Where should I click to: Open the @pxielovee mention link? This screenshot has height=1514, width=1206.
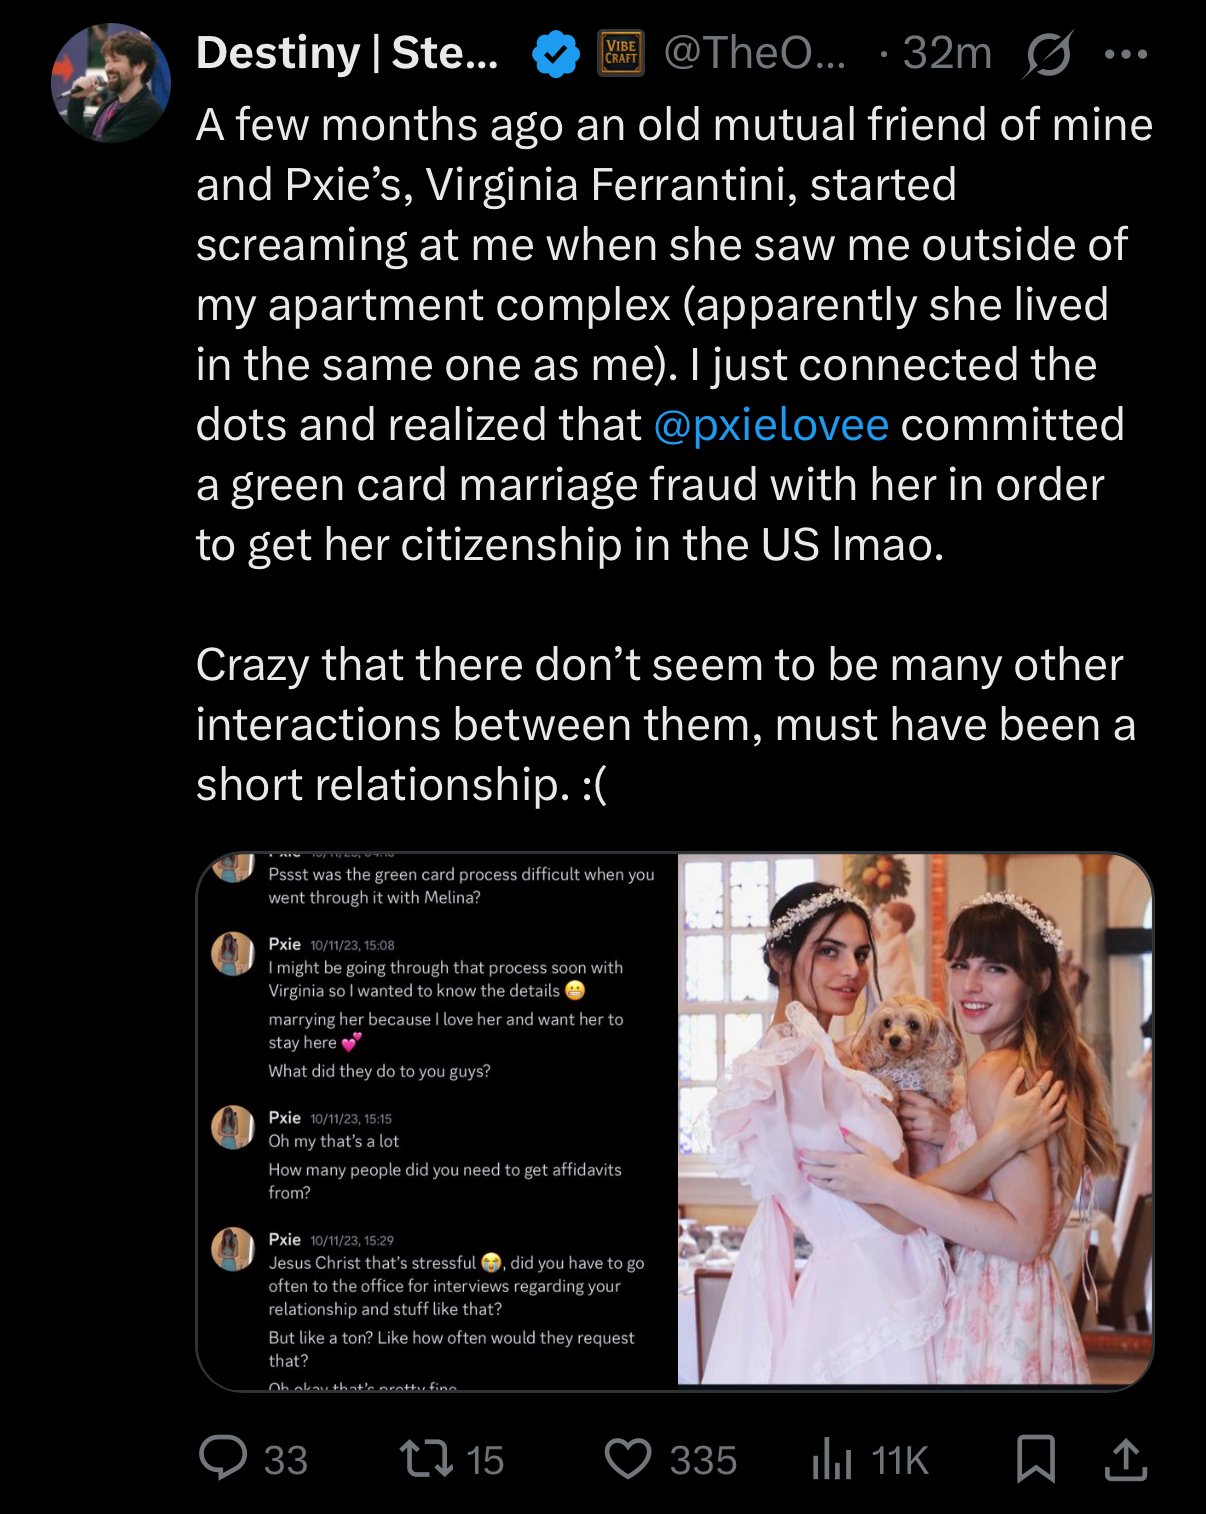(x=770, y=425)
